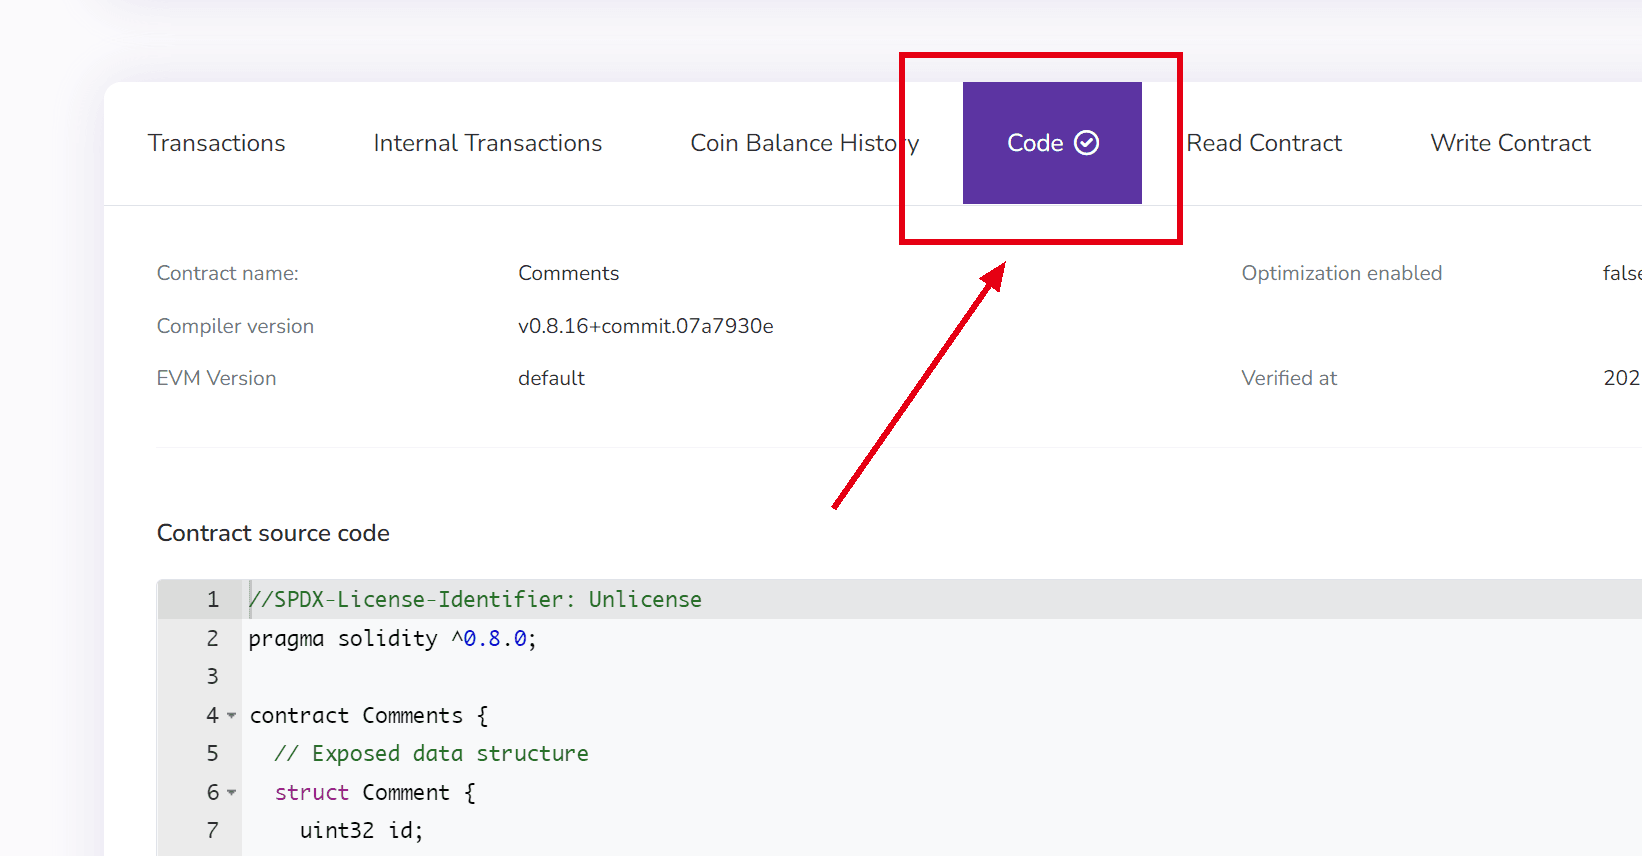The image size is (1642, 856).
Task: Click the verified checkmark icon on Code tab
Action: coord(1087,143)
